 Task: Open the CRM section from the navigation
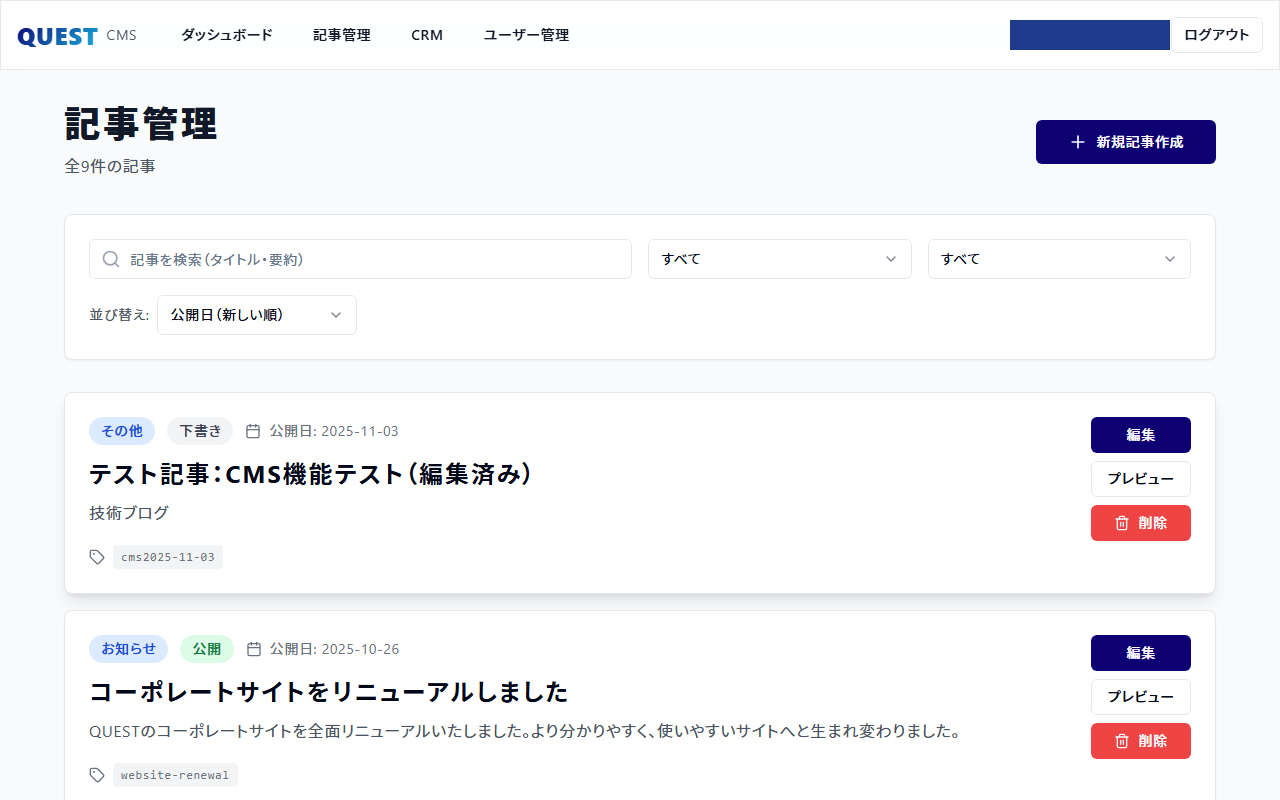click(427, 34)
